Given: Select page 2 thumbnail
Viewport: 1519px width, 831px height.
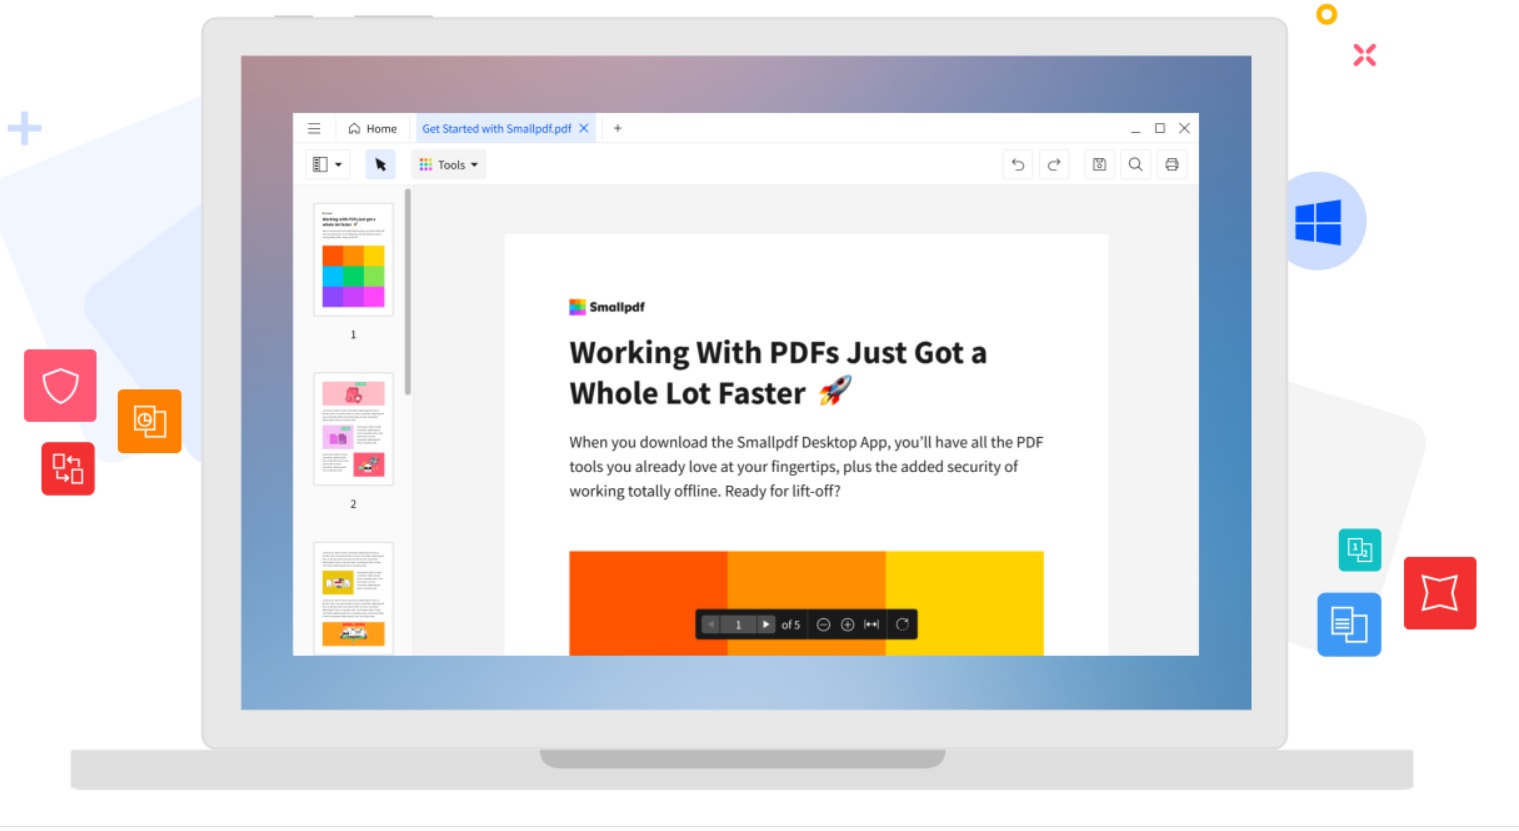Looking at the screenshot, I should coord(353,429).
